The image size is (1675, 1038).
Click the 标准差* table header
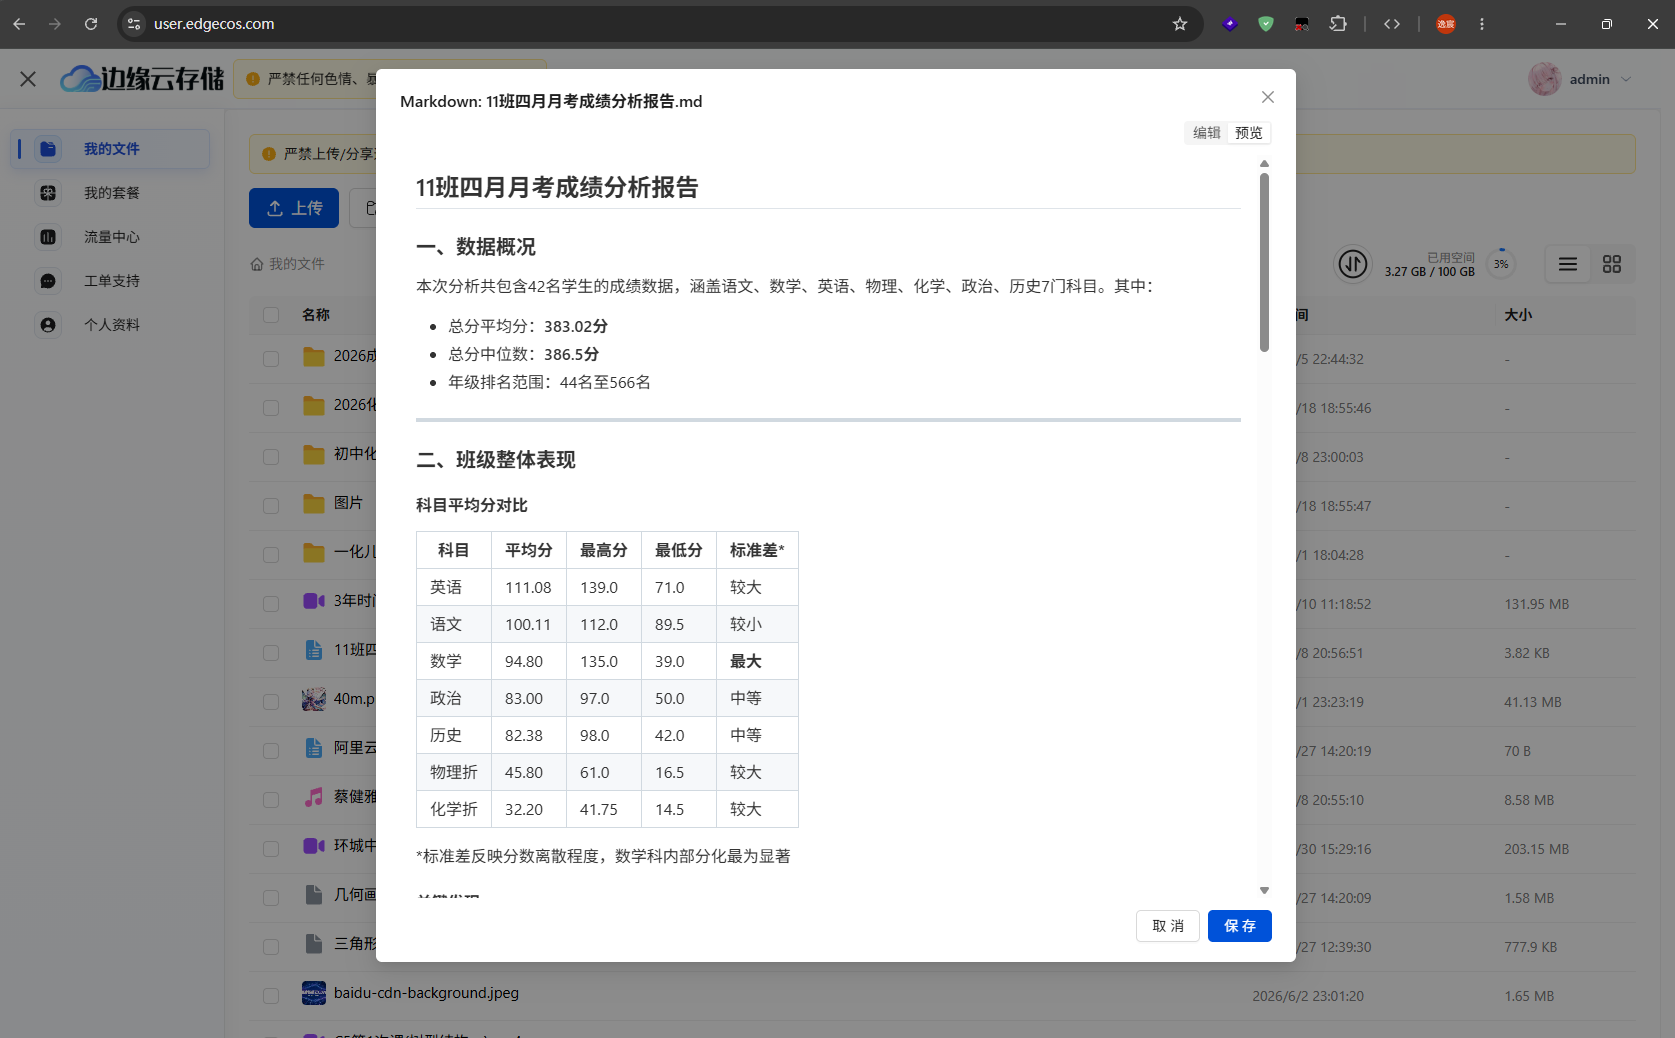757,550
